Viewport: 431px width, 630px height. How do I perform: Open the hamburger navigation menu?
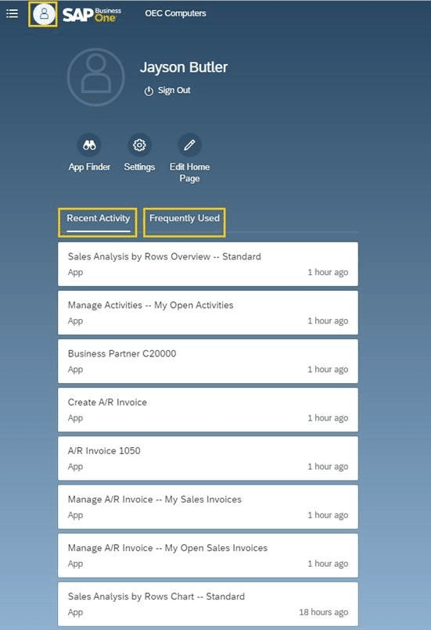click(x=12, y=14)
